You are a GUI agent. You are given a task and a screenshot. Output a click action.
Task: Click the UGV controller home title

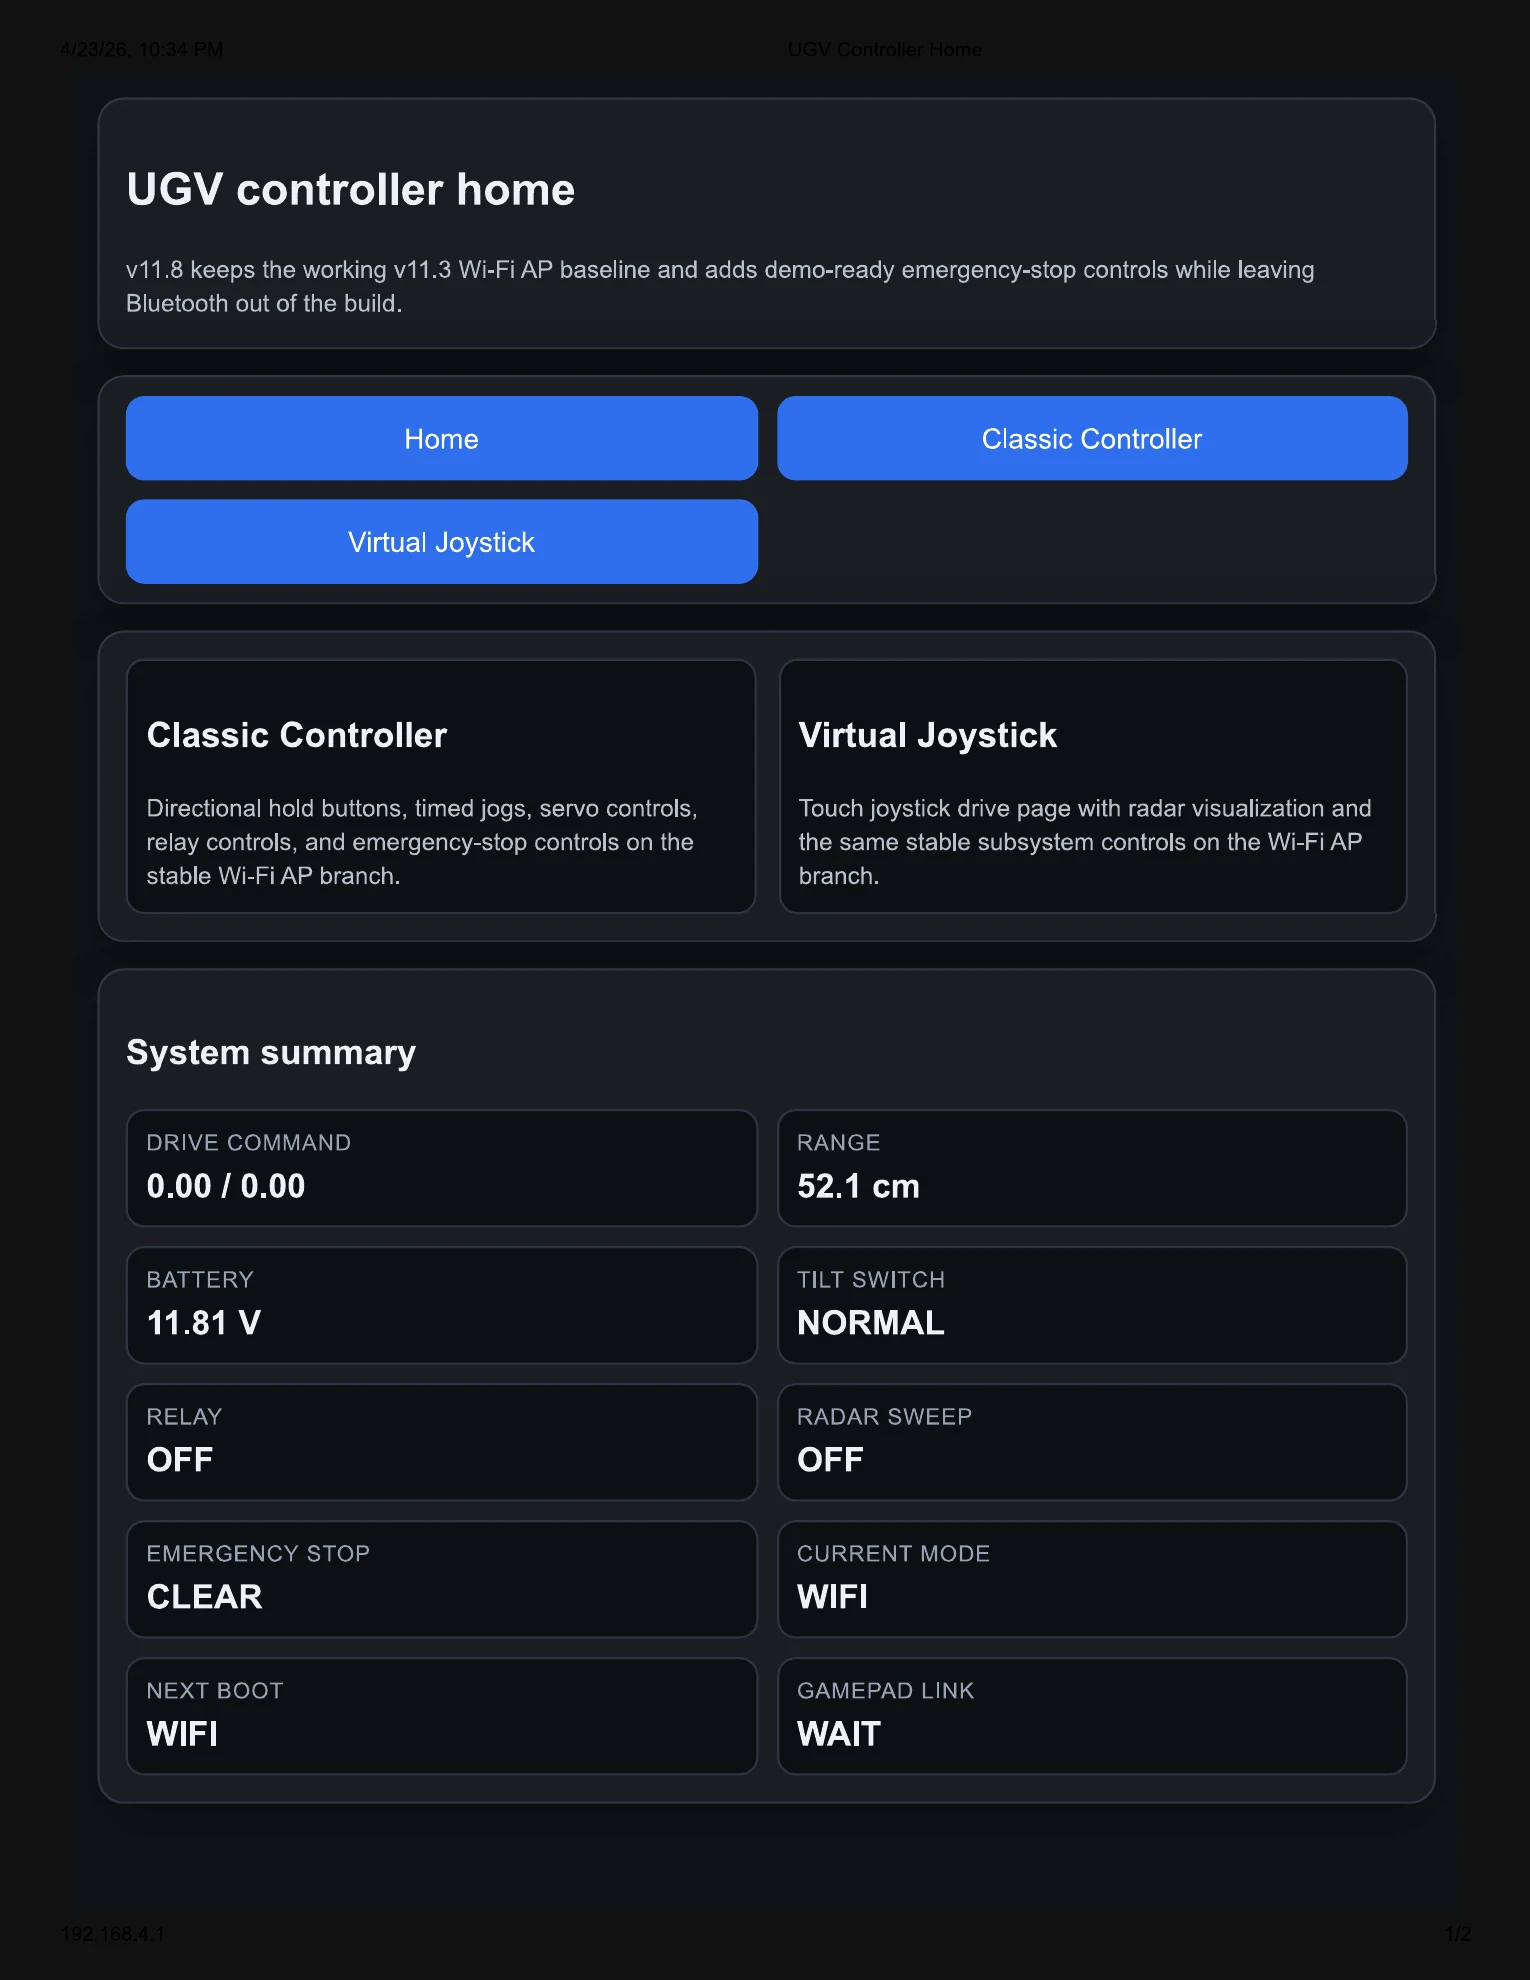350,190
